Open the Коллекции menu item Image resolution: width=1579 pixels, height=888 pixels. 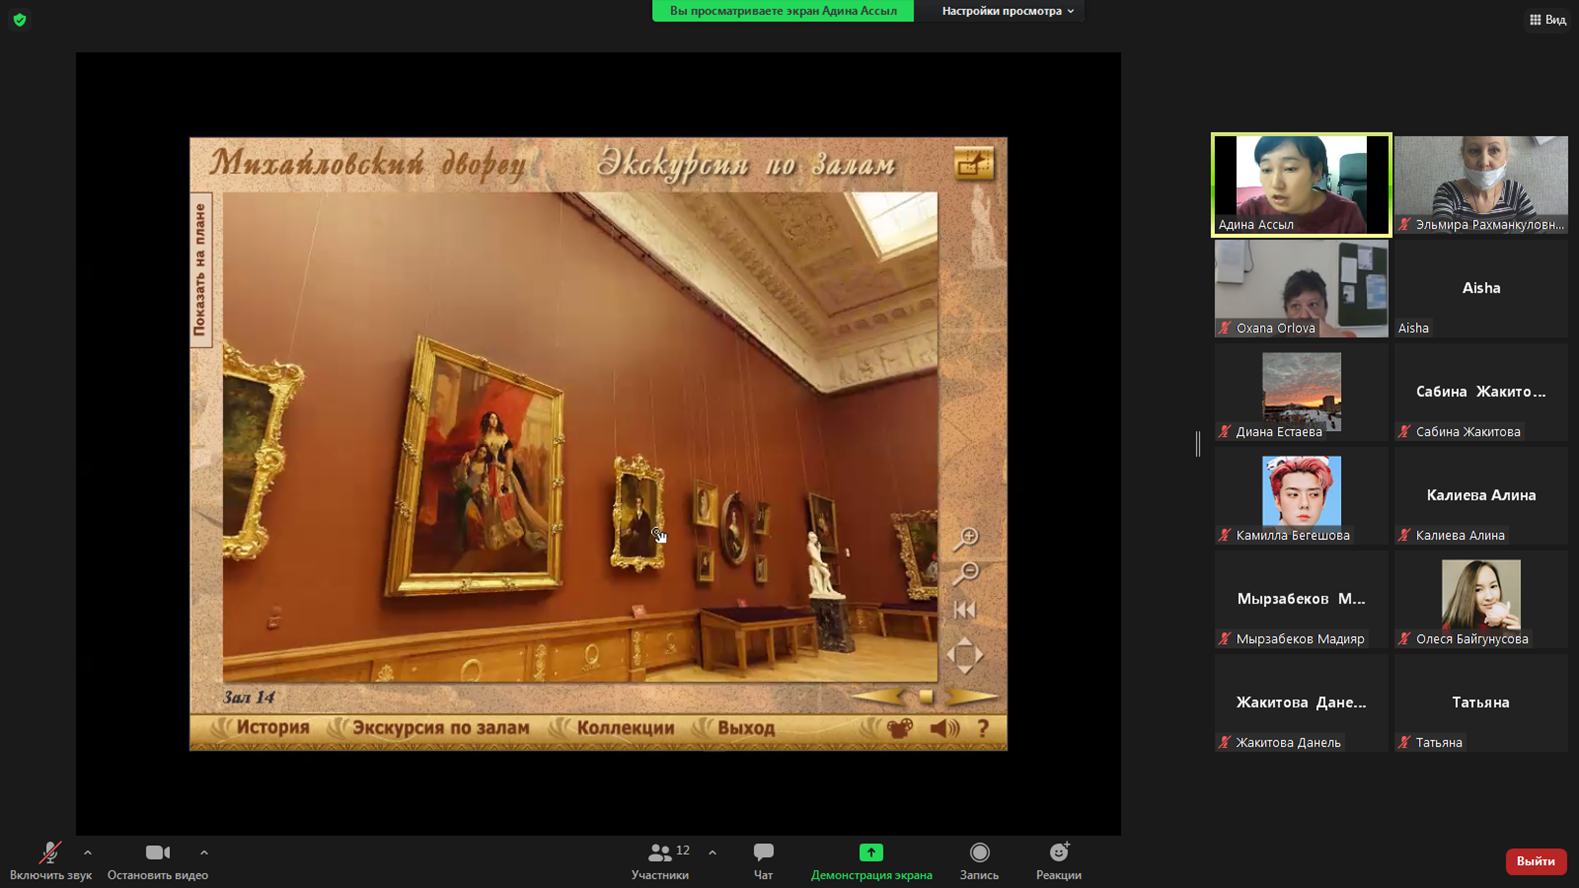tap(625, 728)
